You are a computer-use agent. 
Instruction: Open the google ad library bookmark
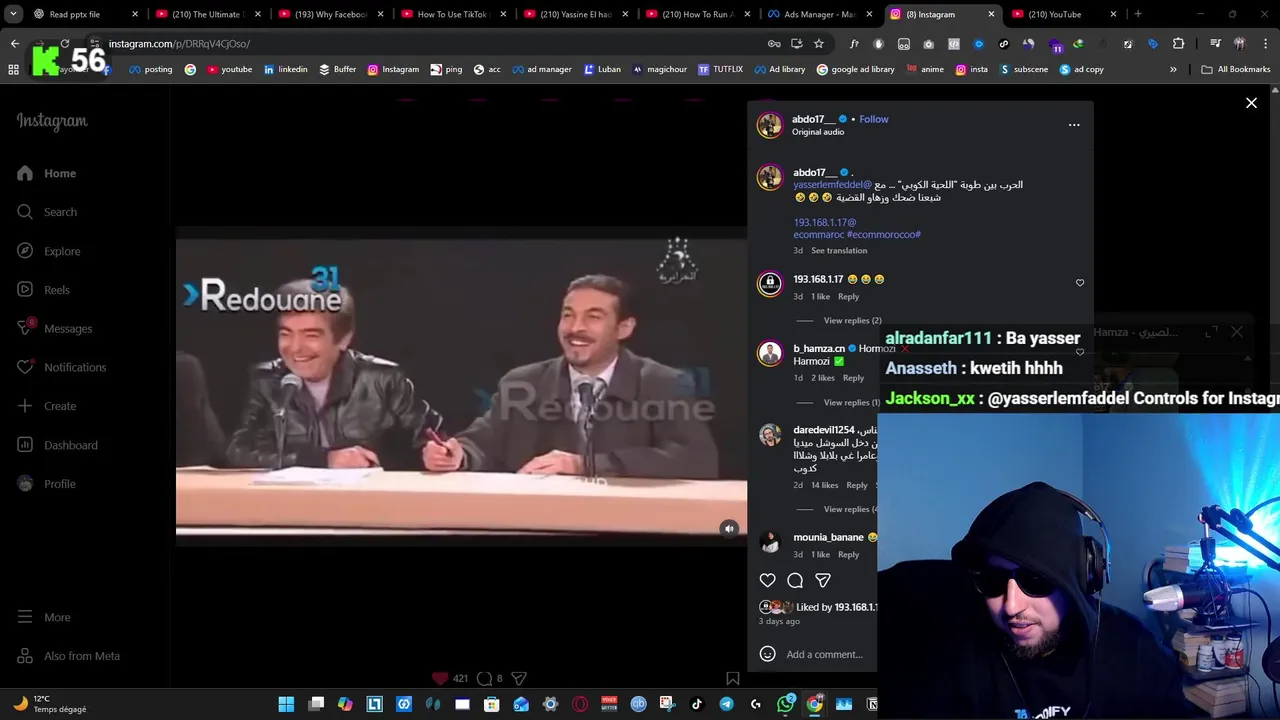[856, 69]
